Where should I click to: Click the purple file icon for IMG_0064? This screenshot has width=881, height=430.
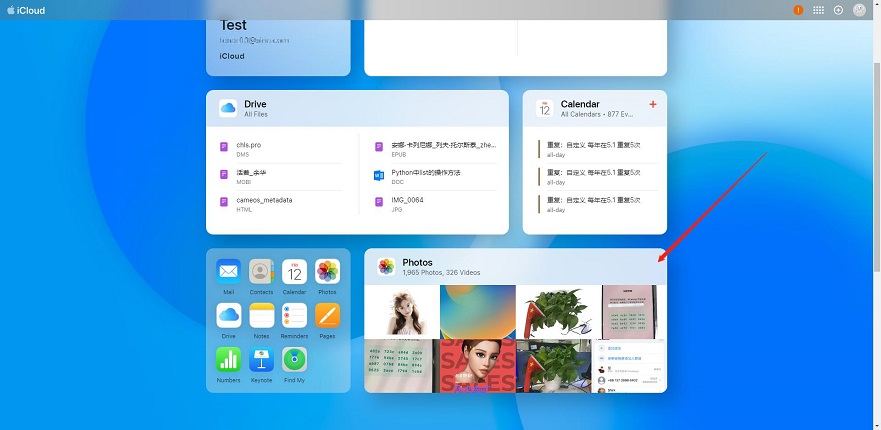(x=379, y=203)
